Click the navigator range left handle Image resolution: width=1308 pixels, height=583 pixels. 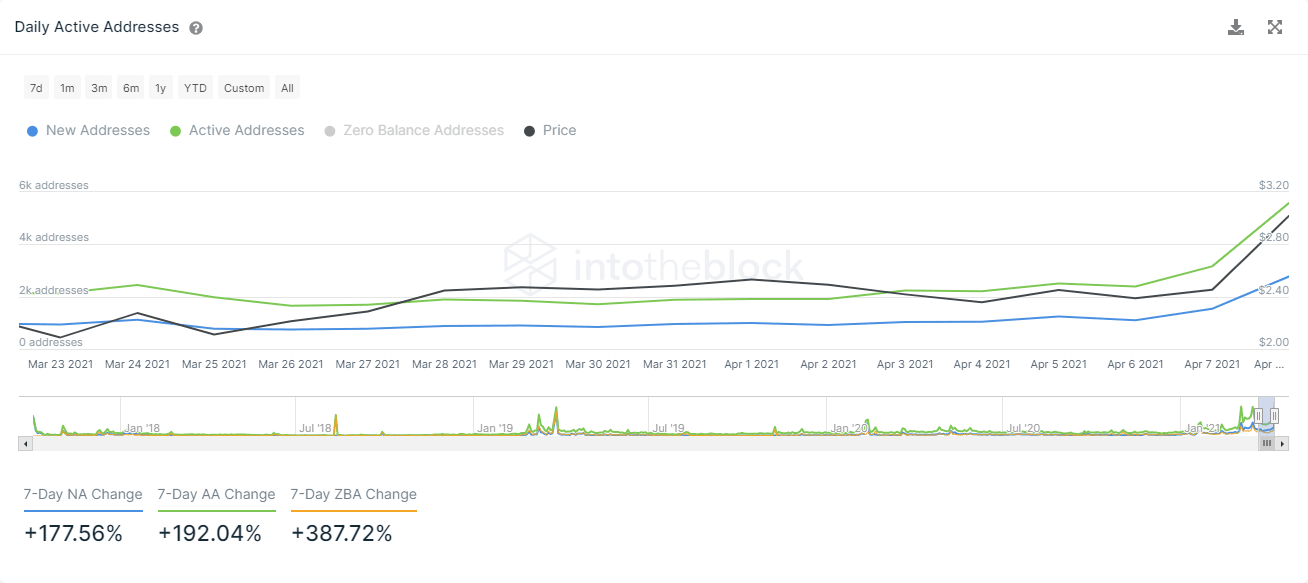point(1259,416)
